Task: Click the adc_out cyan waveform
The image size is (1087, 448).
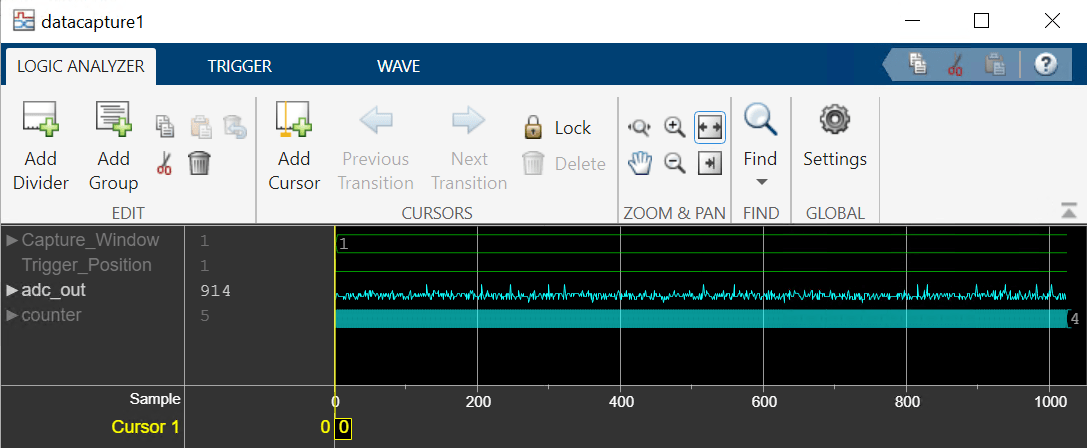Action: click(x=702, y=295)
